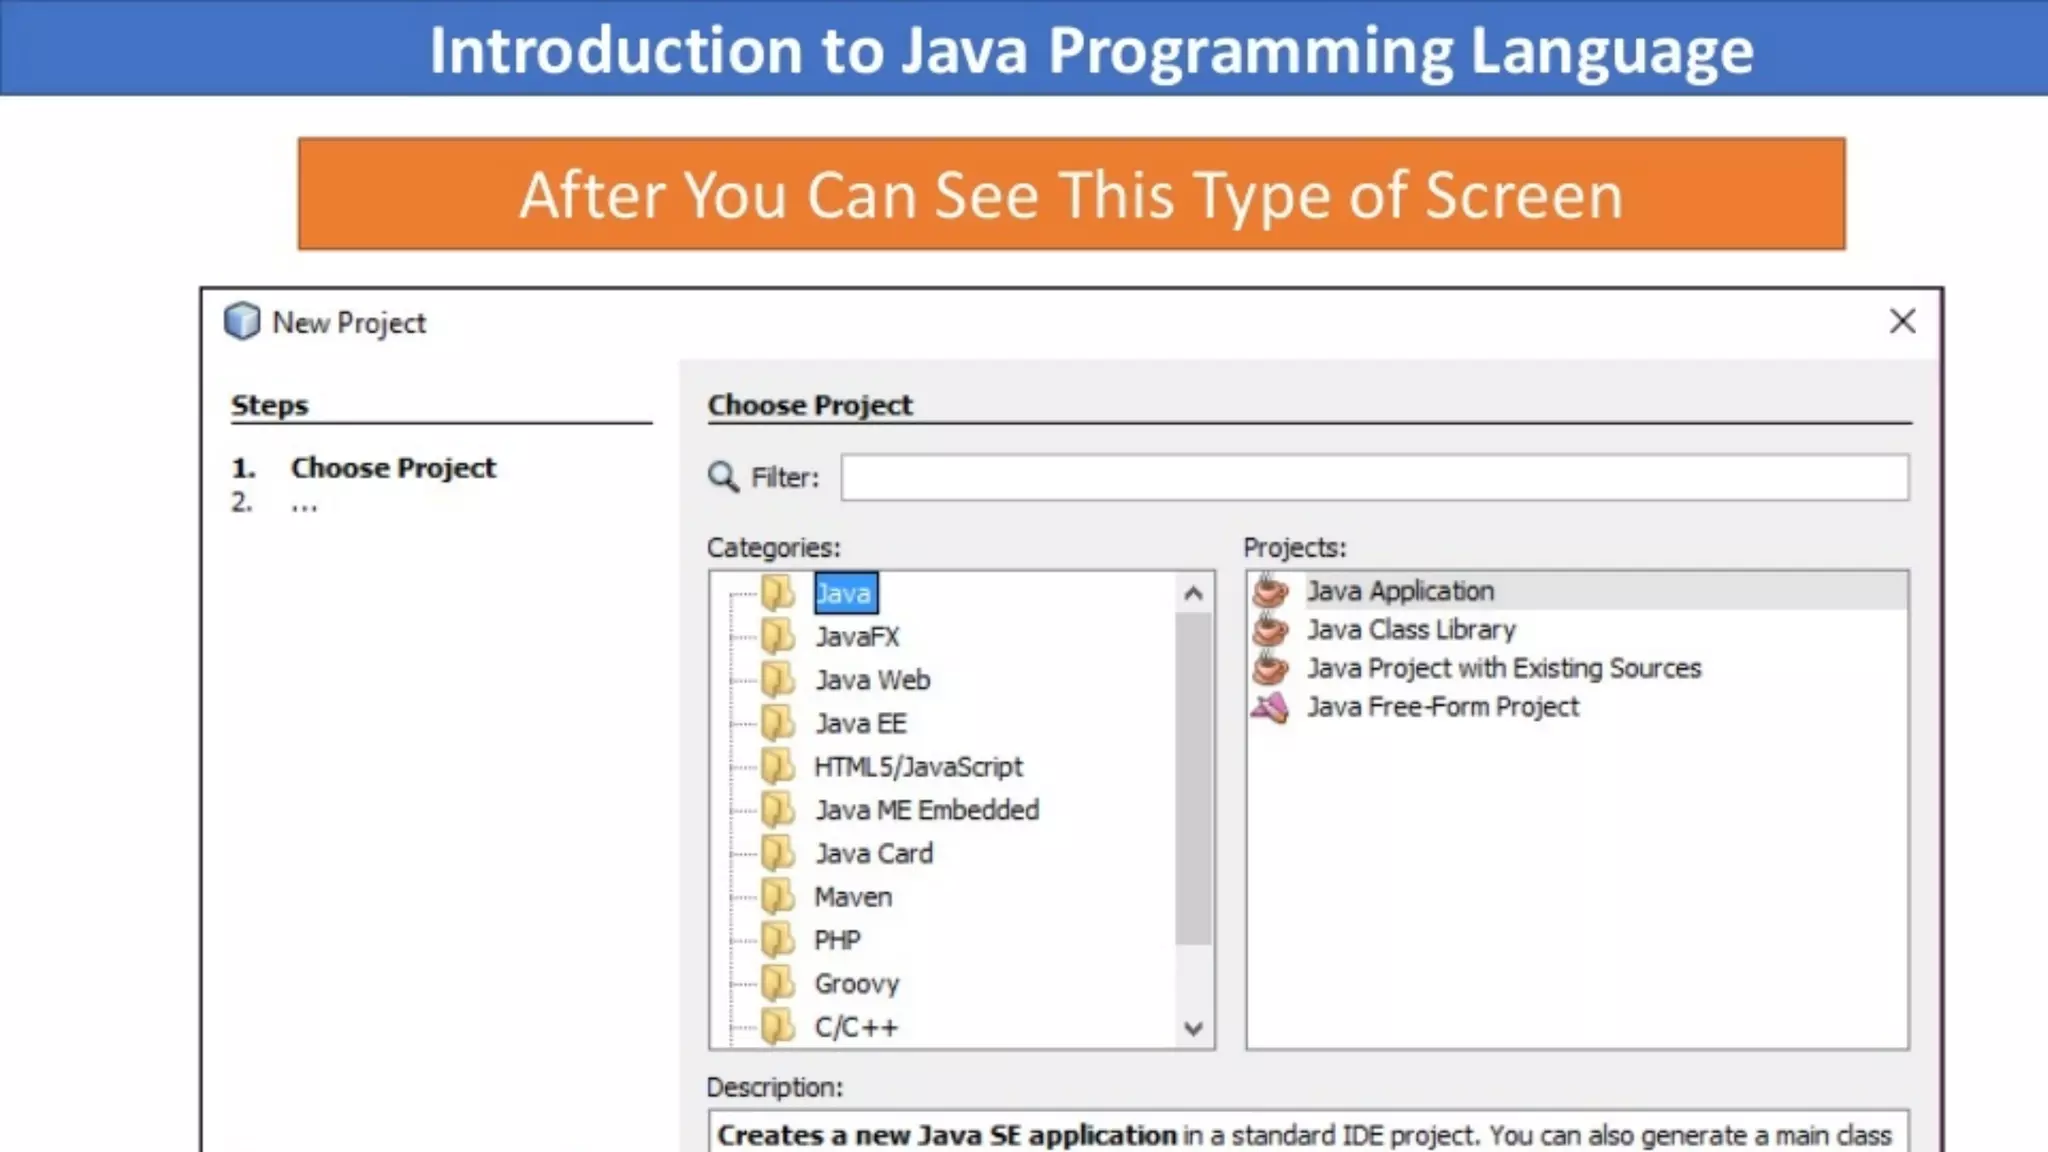This screenshot has width=2048, height=1152.
Task: Close the New Project dialog
Action: [x=1902, y=321]
